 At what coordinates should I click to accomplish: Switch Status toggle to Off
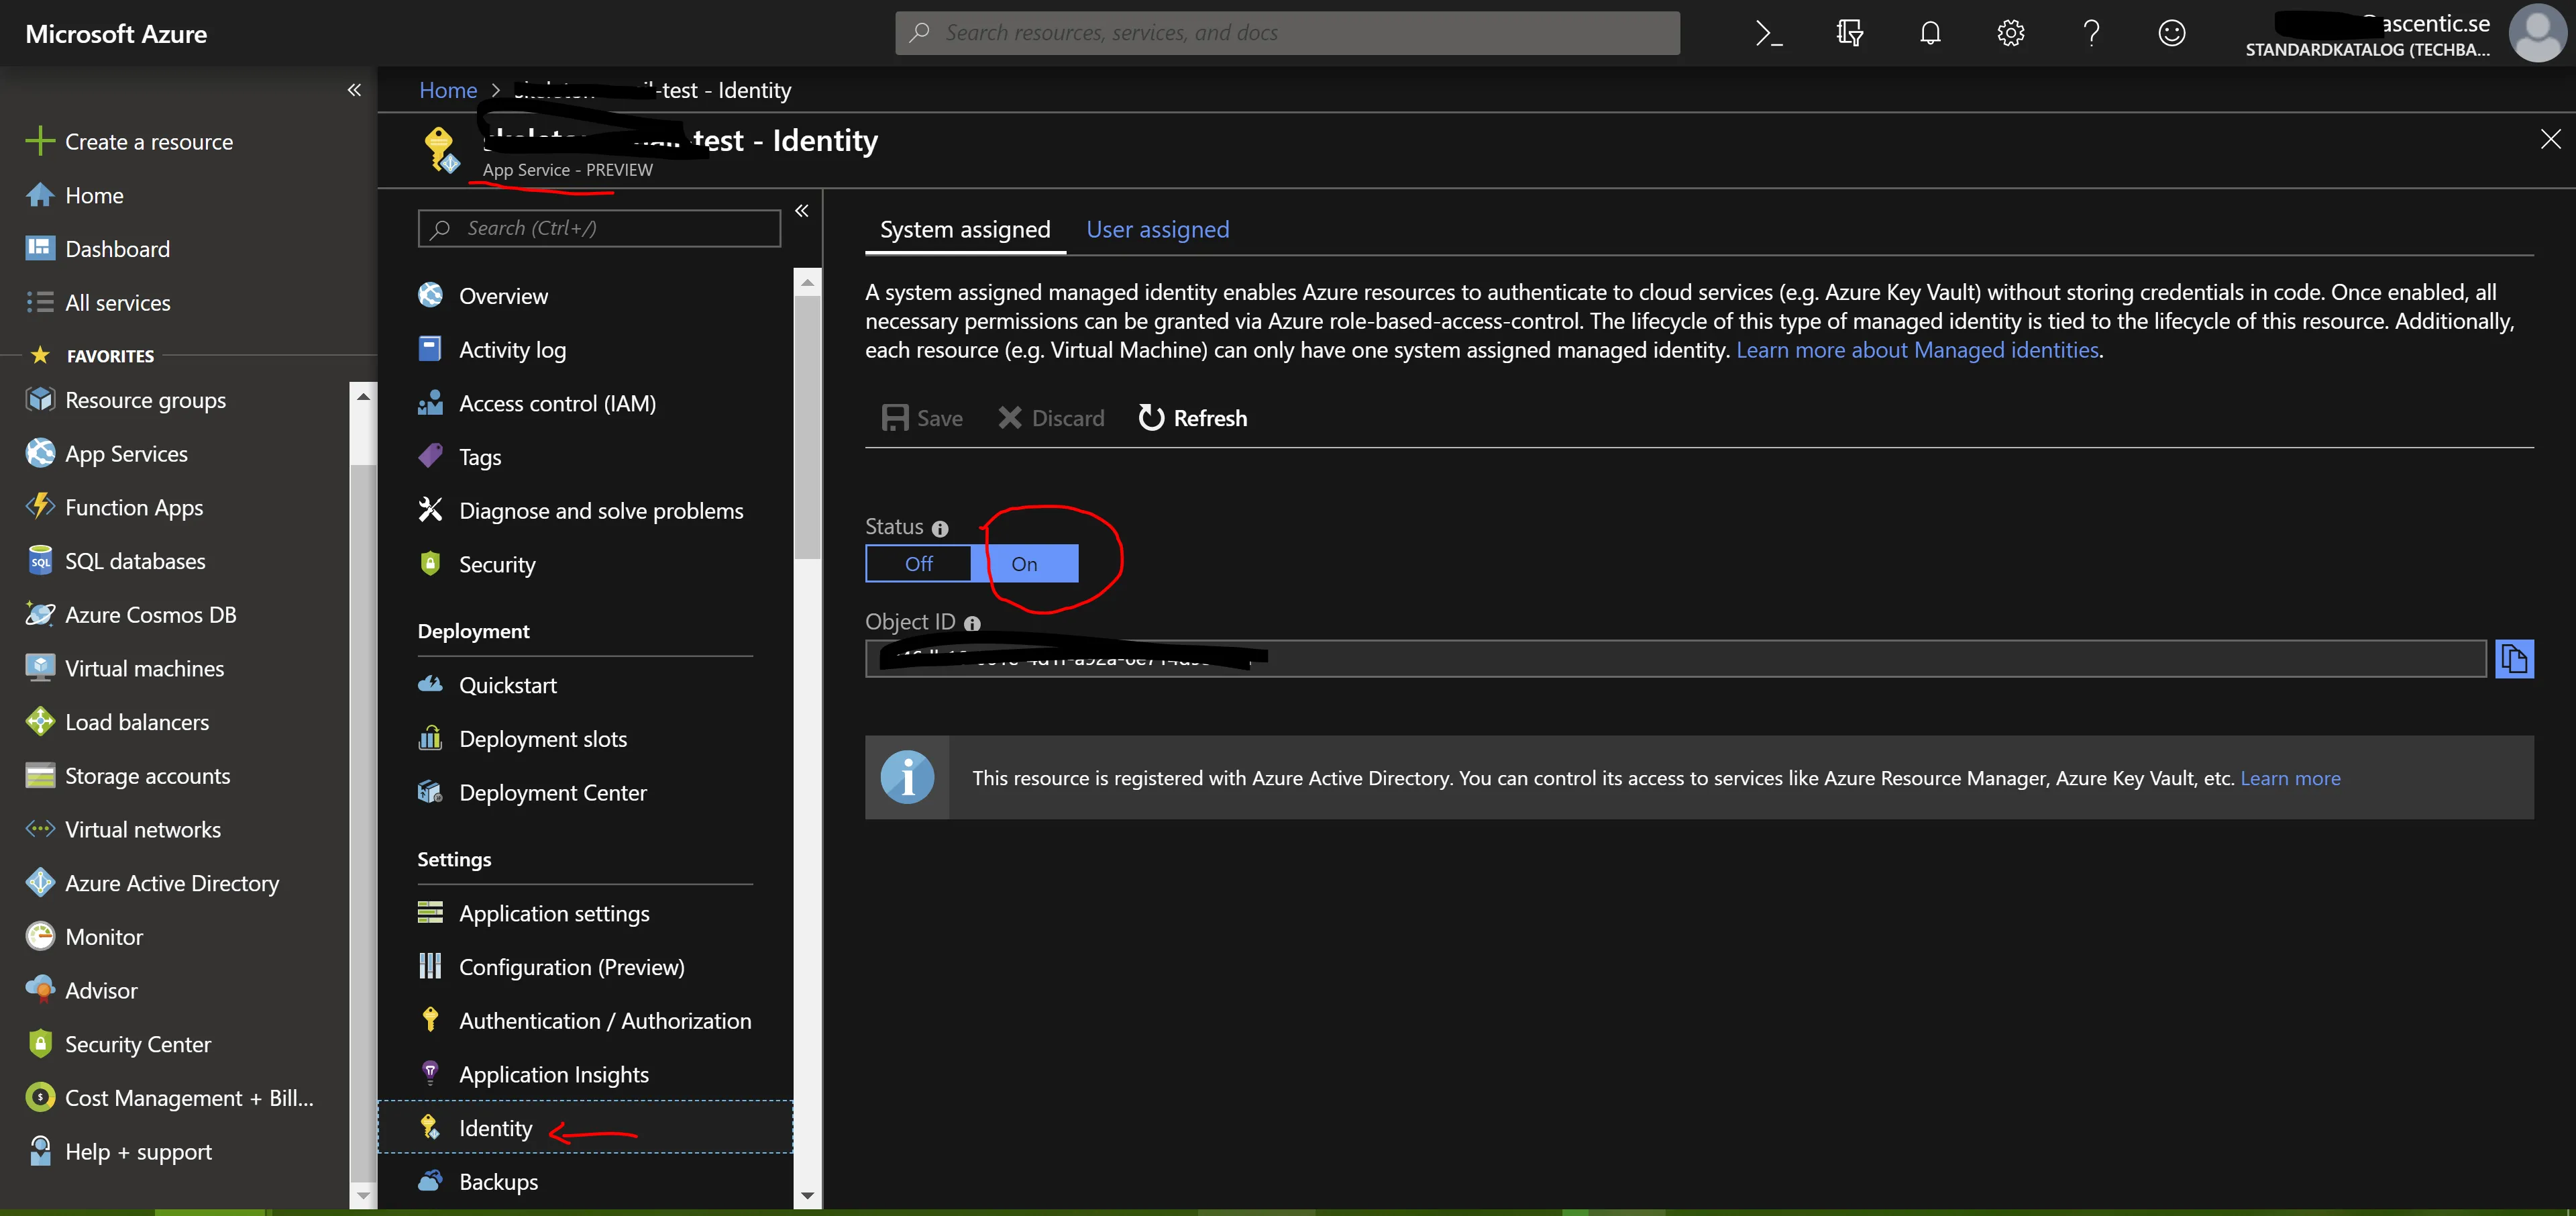click(918, 564)
